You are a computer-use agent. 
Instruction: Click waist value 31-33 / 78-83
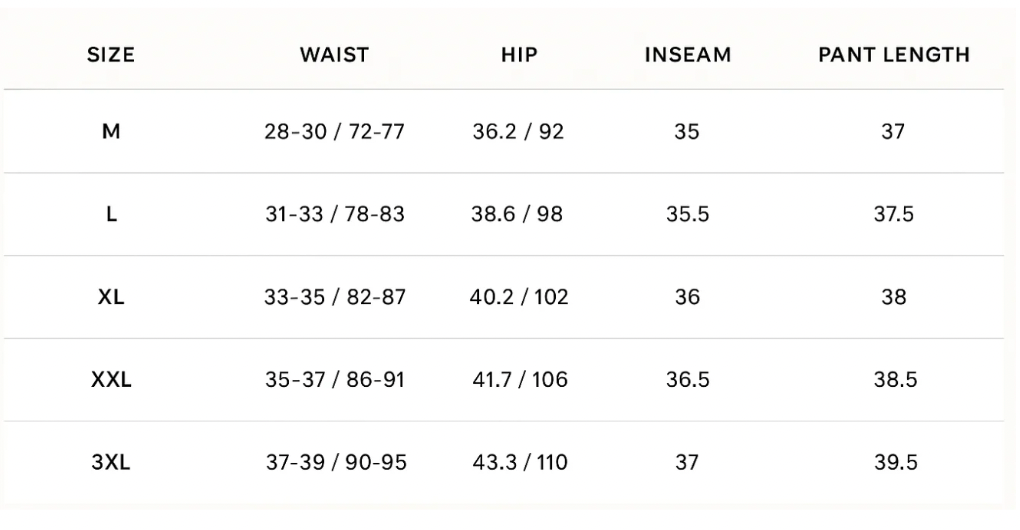coord(335,214)
